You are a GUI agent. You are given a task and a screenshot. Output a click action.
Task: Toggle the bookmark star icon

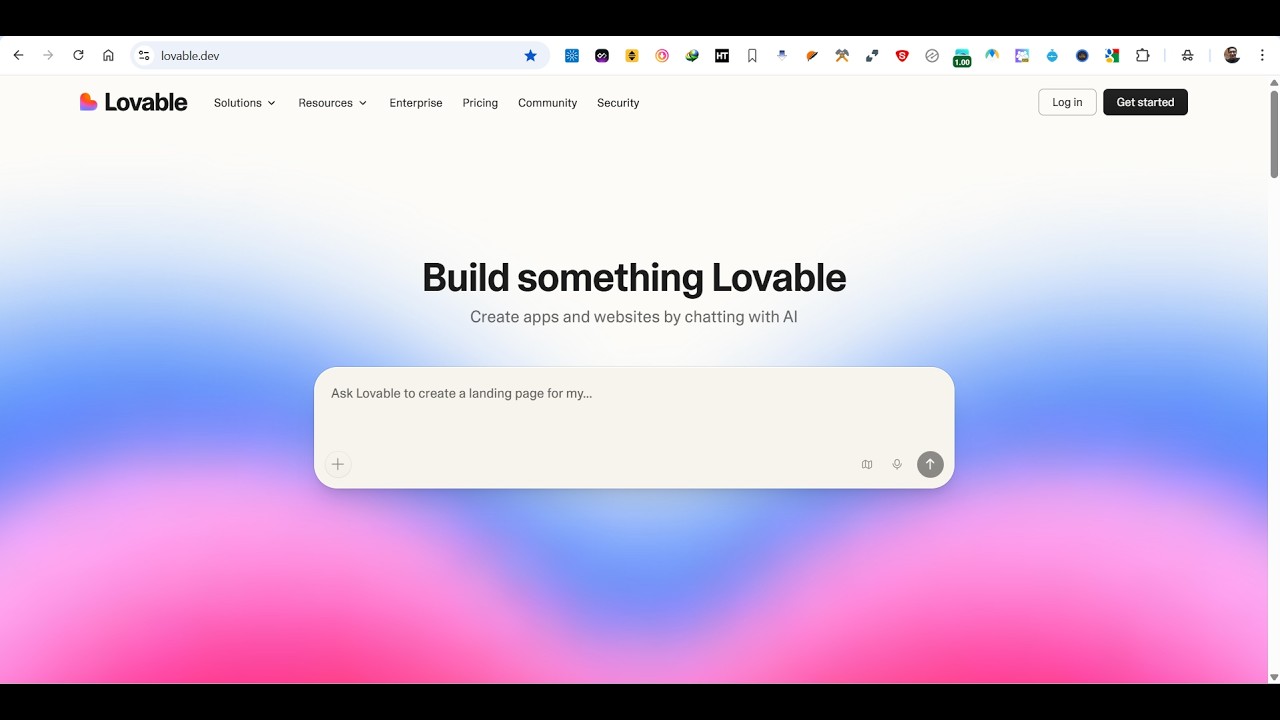click(x=531, y=56)
